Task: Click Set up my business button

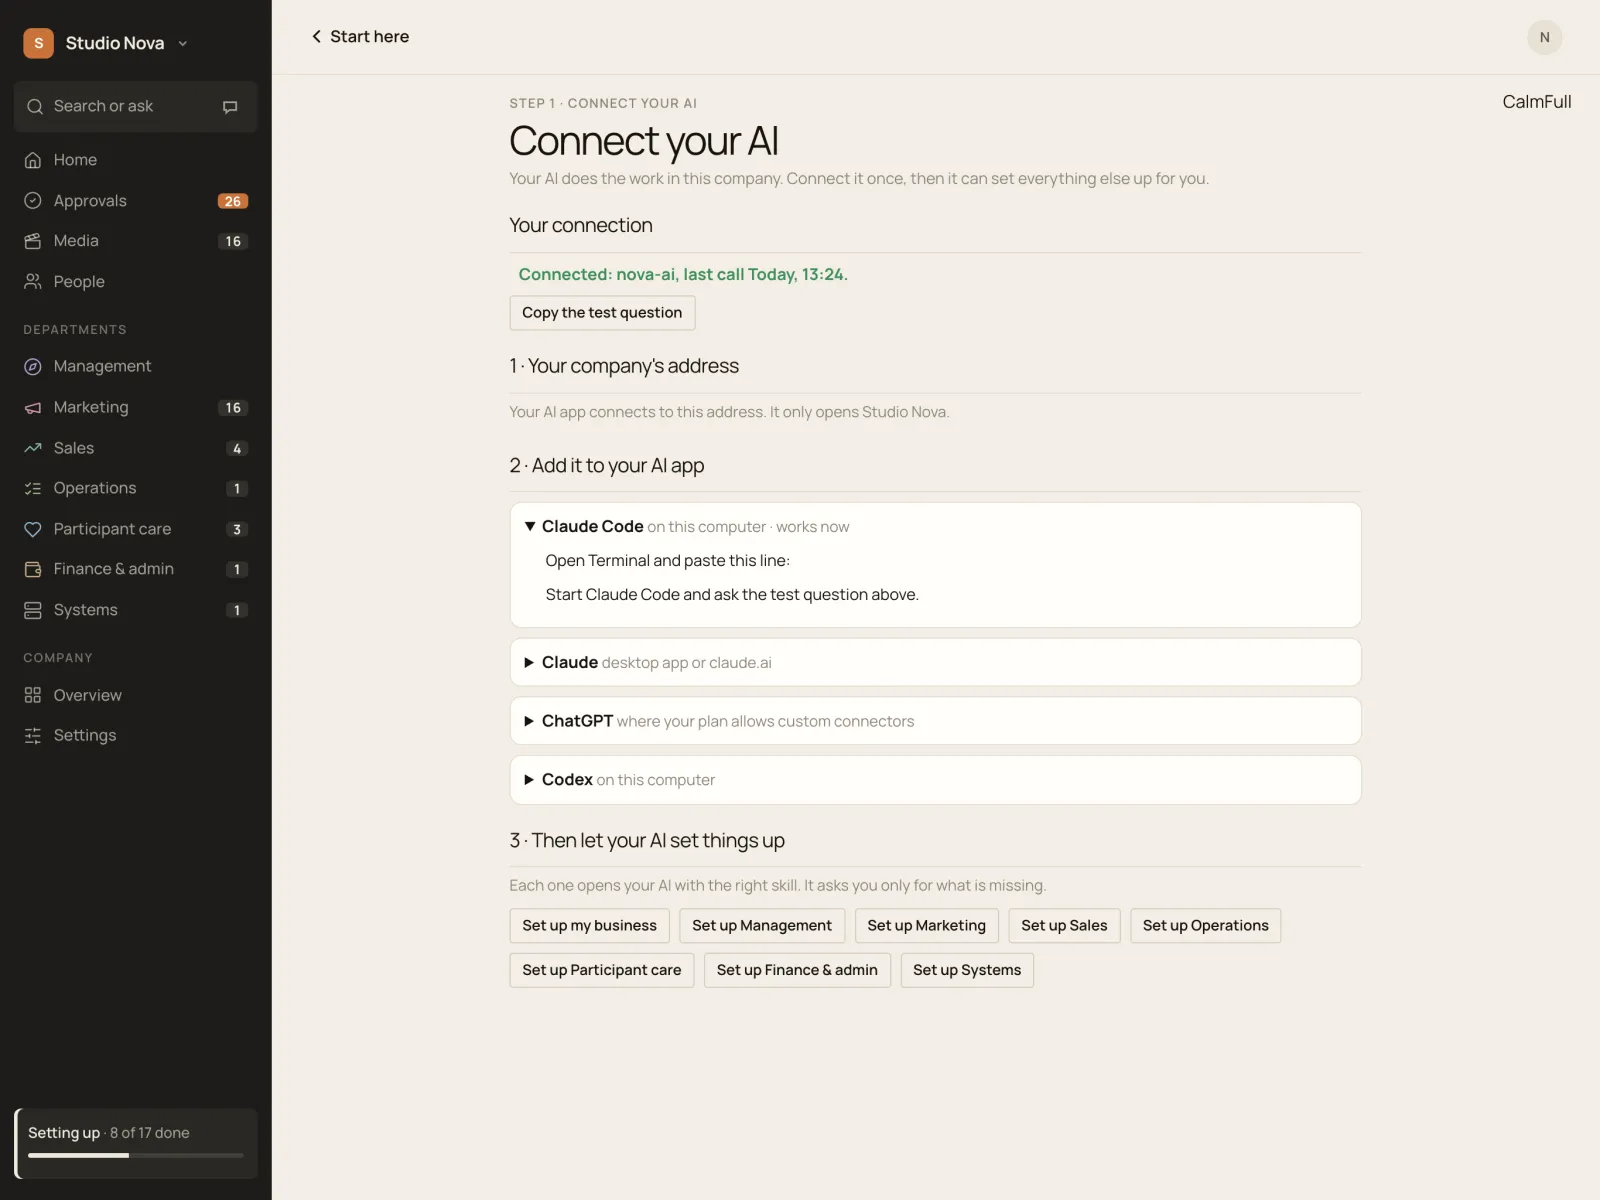Action: pos(589,926)
